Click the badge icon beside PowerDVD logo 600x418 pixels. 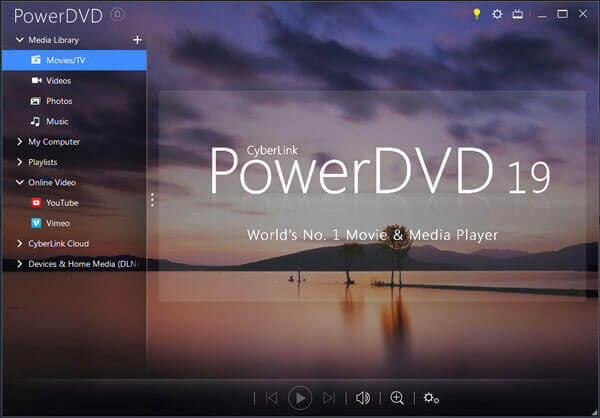117,15
